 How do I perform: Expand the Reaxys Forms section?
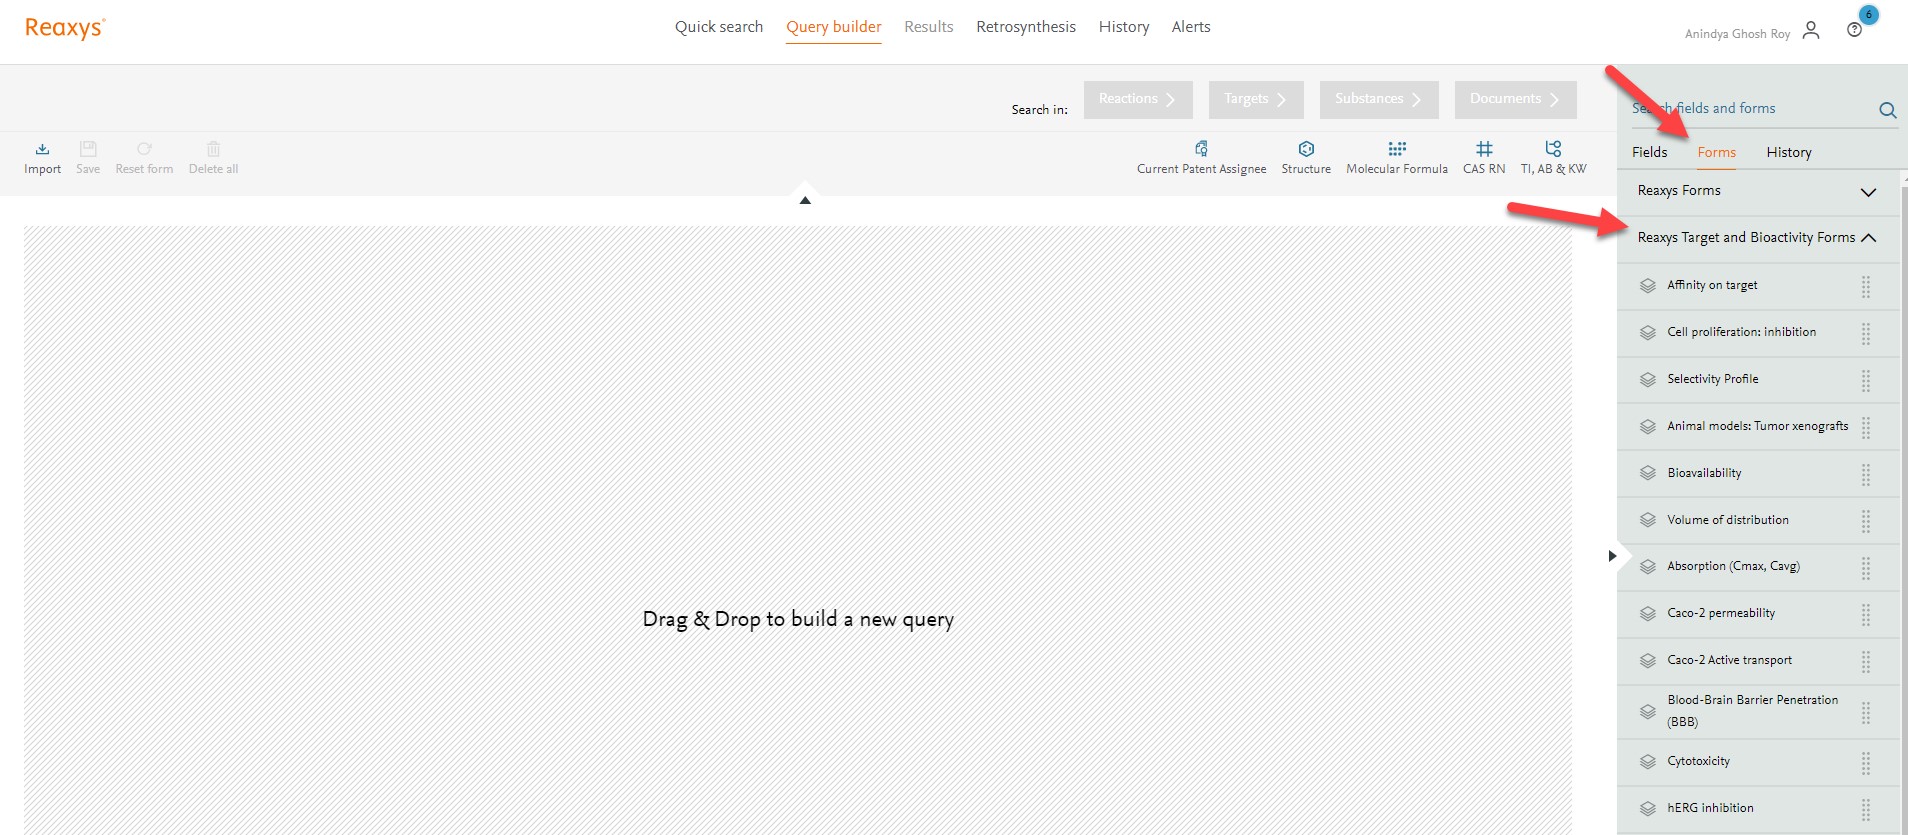[1867, 192]
